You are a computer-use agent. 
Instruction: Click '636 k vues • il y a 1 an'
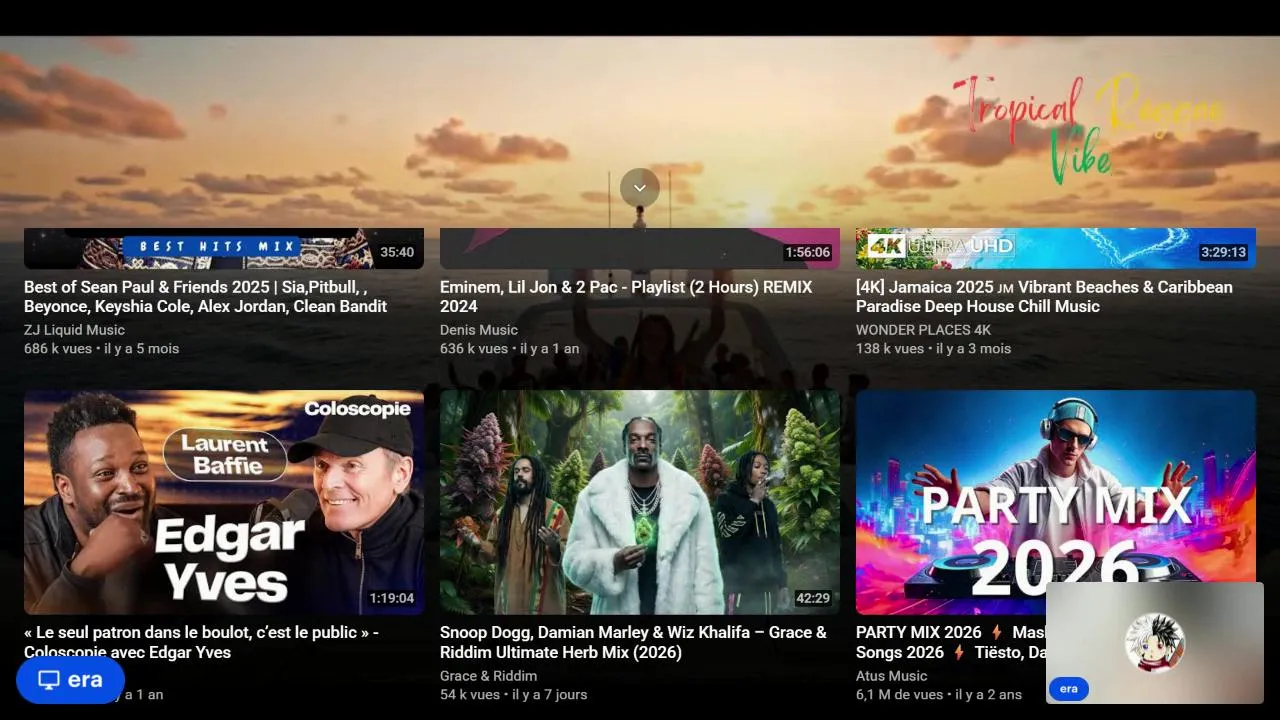[509, 349]
